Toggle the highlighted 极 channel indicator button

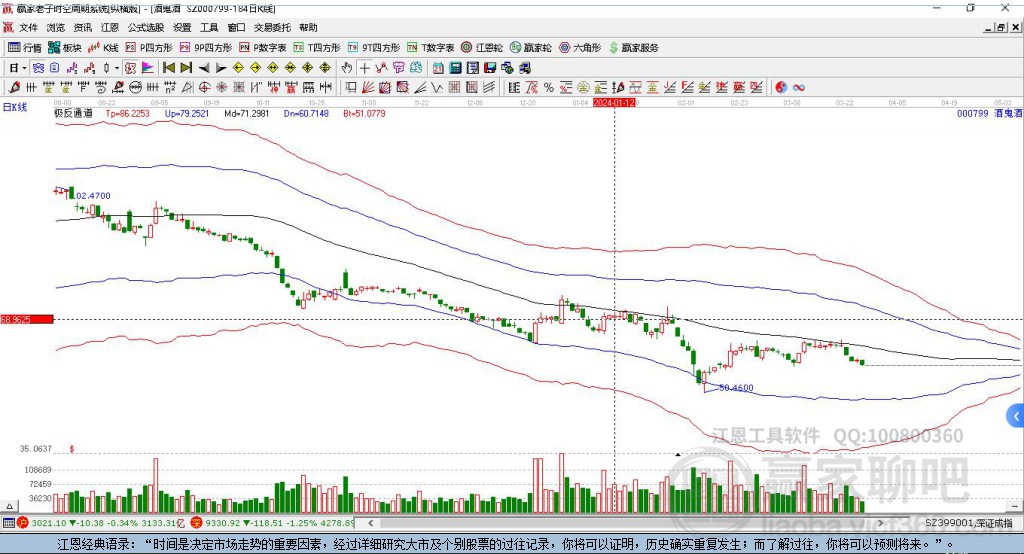(130, 68)
